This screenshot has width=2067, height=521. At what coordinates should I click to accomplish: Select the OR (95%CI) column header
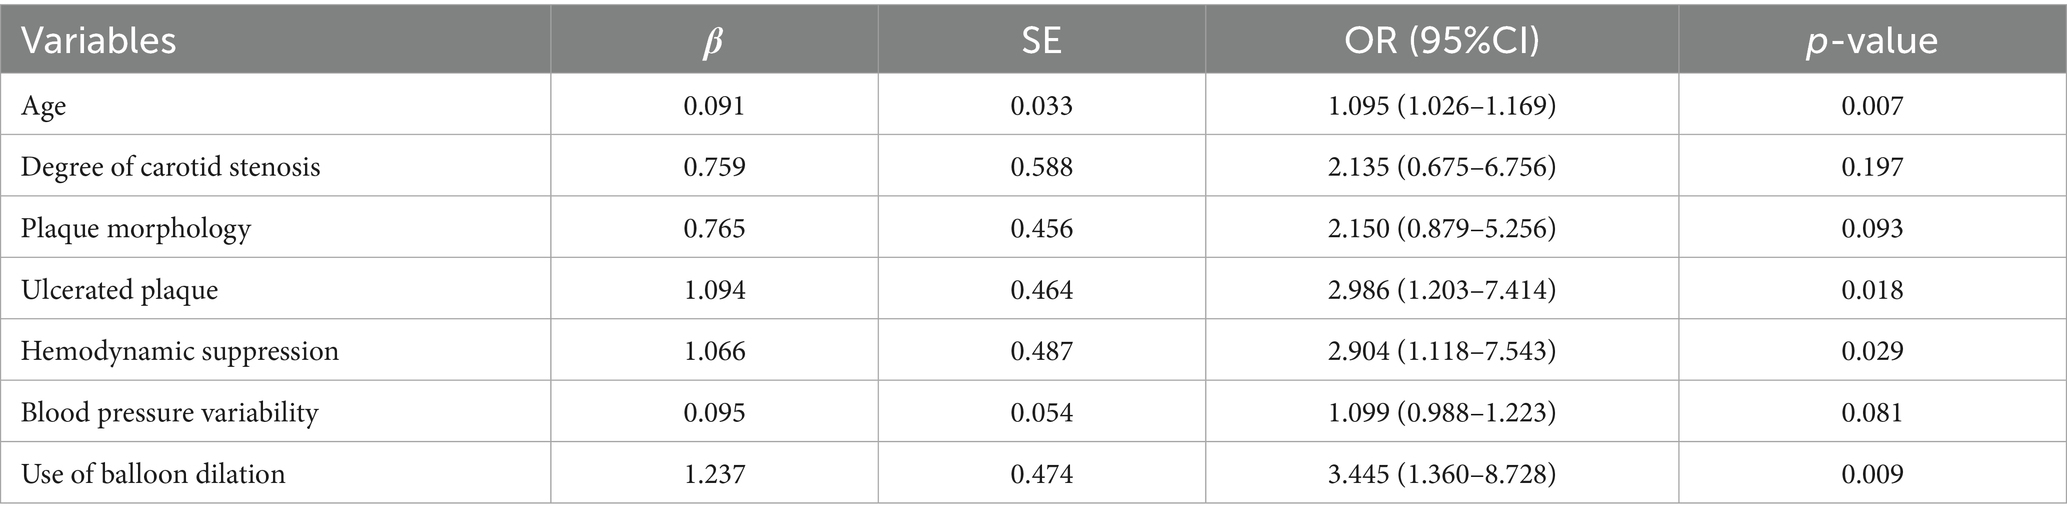[1441, 41]
